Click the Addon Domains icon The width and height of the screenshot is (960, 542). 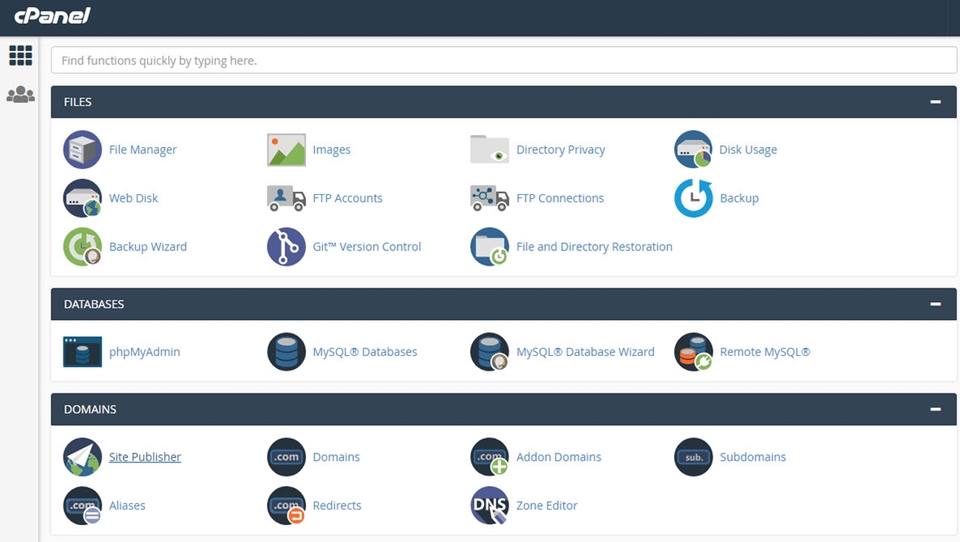click(x=489, y=457)
